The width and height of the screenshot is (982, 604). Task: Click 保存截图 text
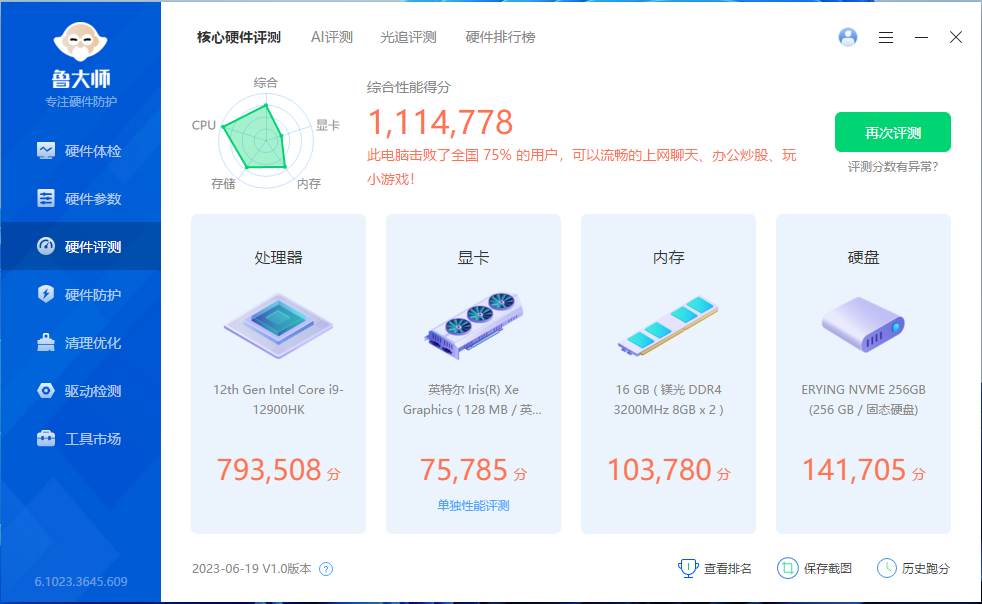(x=827, y=569)
